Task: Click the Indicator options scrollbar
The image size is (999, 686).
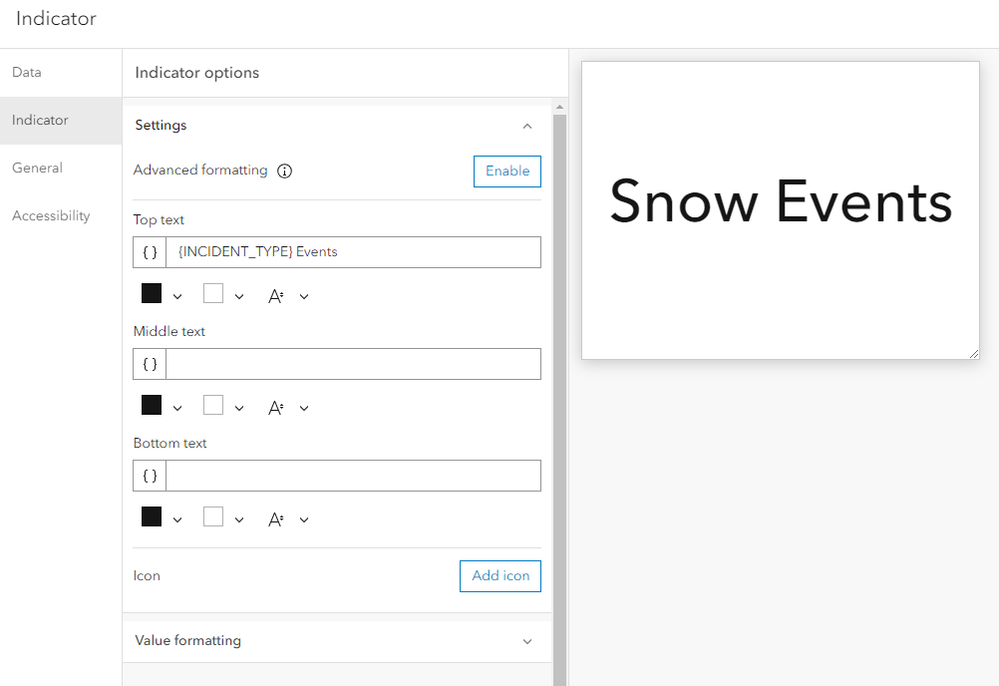Action: [x=559, y=400]
